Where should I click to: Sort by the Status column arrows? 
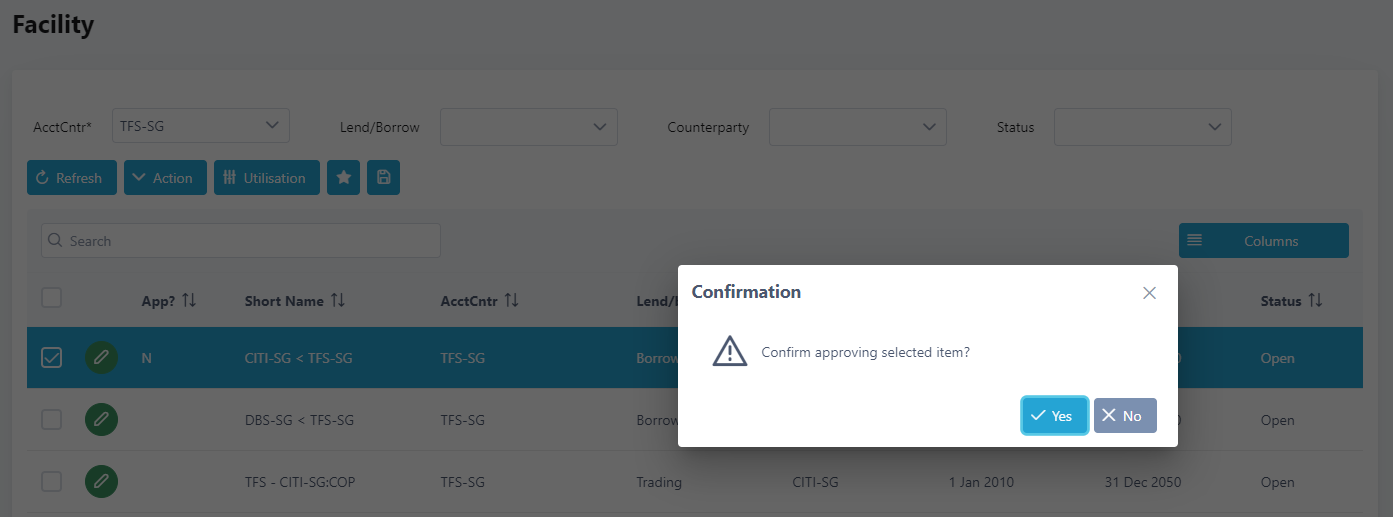(1315, 301)
